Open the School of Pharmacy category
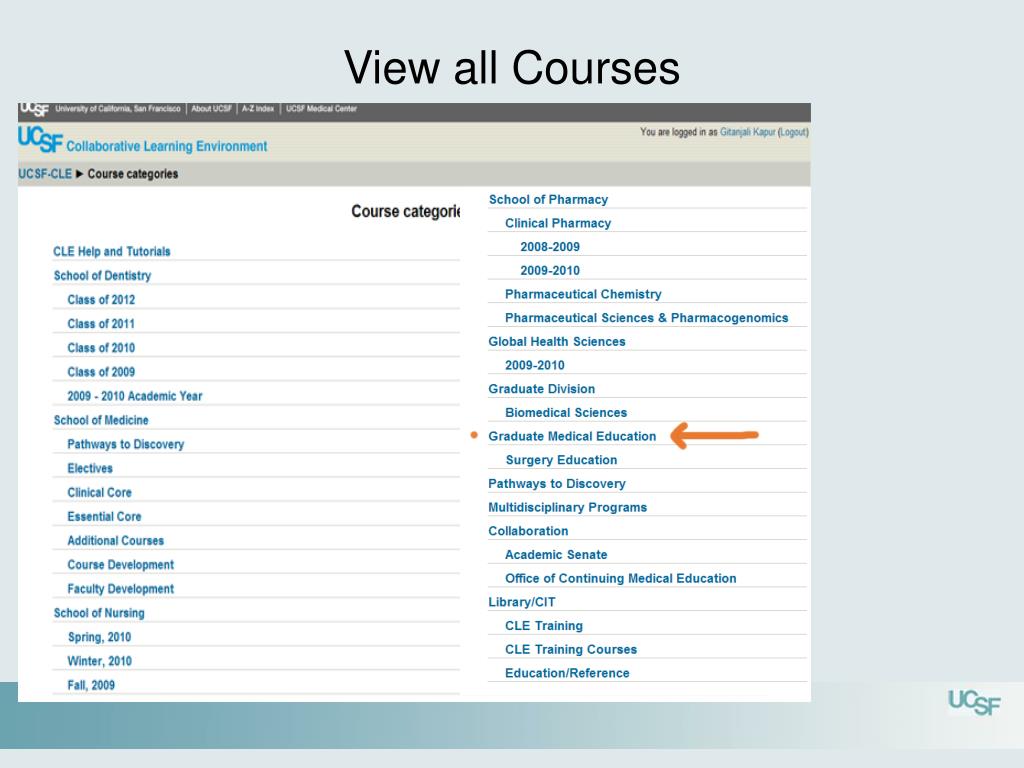Viewport: 1024px width, 768px height. coord(549,200)
